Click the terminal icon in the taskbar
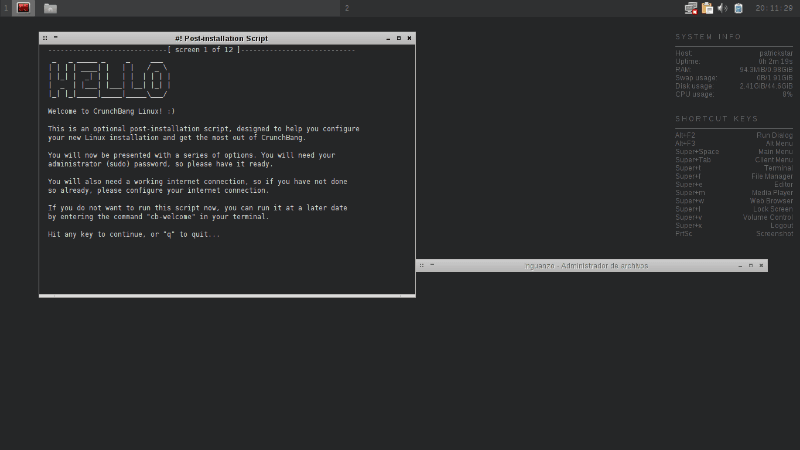Viewport: 800px width, 450px height. [x=23, y=8]
